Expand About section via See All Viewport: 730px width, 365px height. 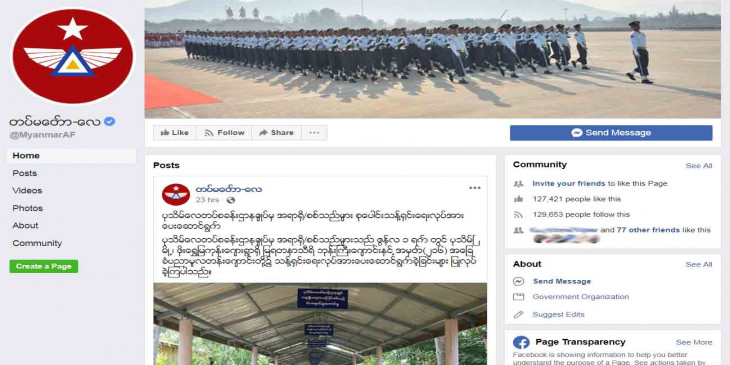(699, 264)
